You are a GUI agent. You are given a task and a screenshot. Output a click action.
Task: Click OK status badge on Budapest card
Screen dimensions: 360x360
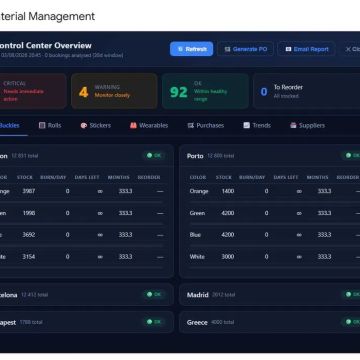click(155, 322)
